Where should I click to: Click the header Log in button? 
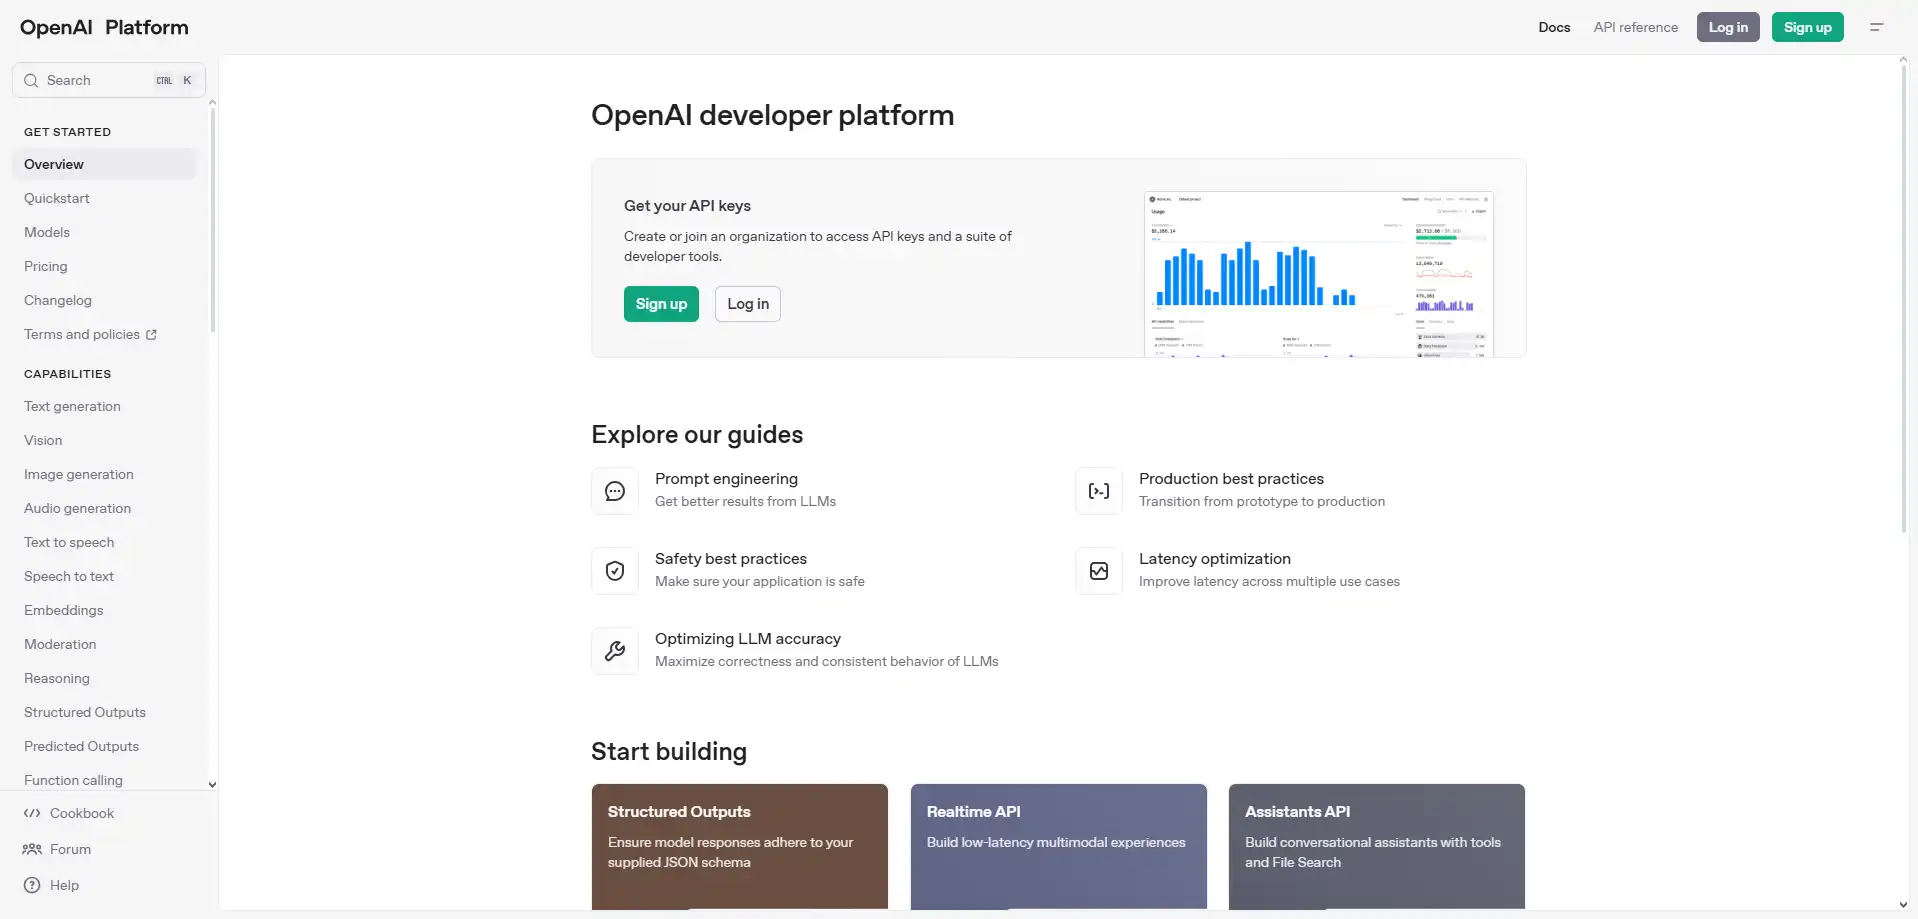tap(1728, 27)
